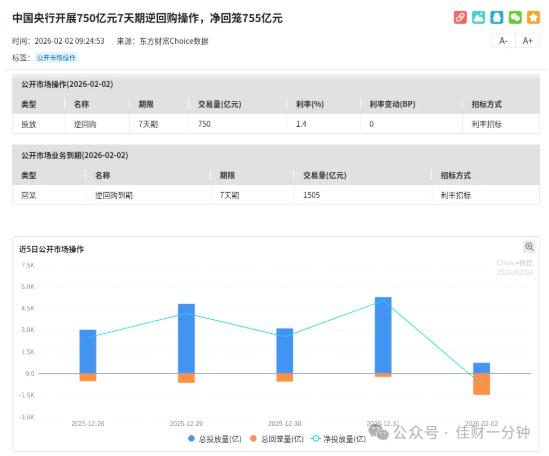This screenshot has width=549, height=456.
Task: Select the orange bar for 2026-02-02
Action: [481, 384]
